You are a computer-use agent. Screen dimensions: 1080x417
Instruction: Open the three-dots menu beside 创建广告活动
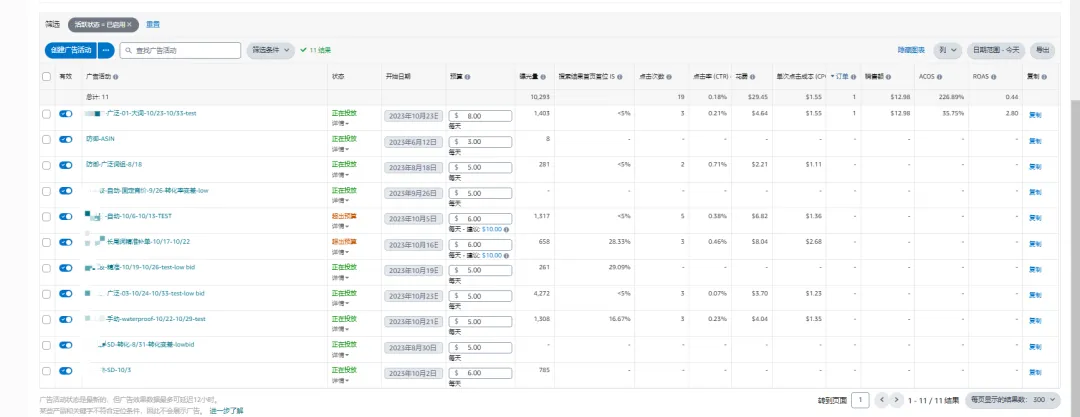click(x=105, y=50)
